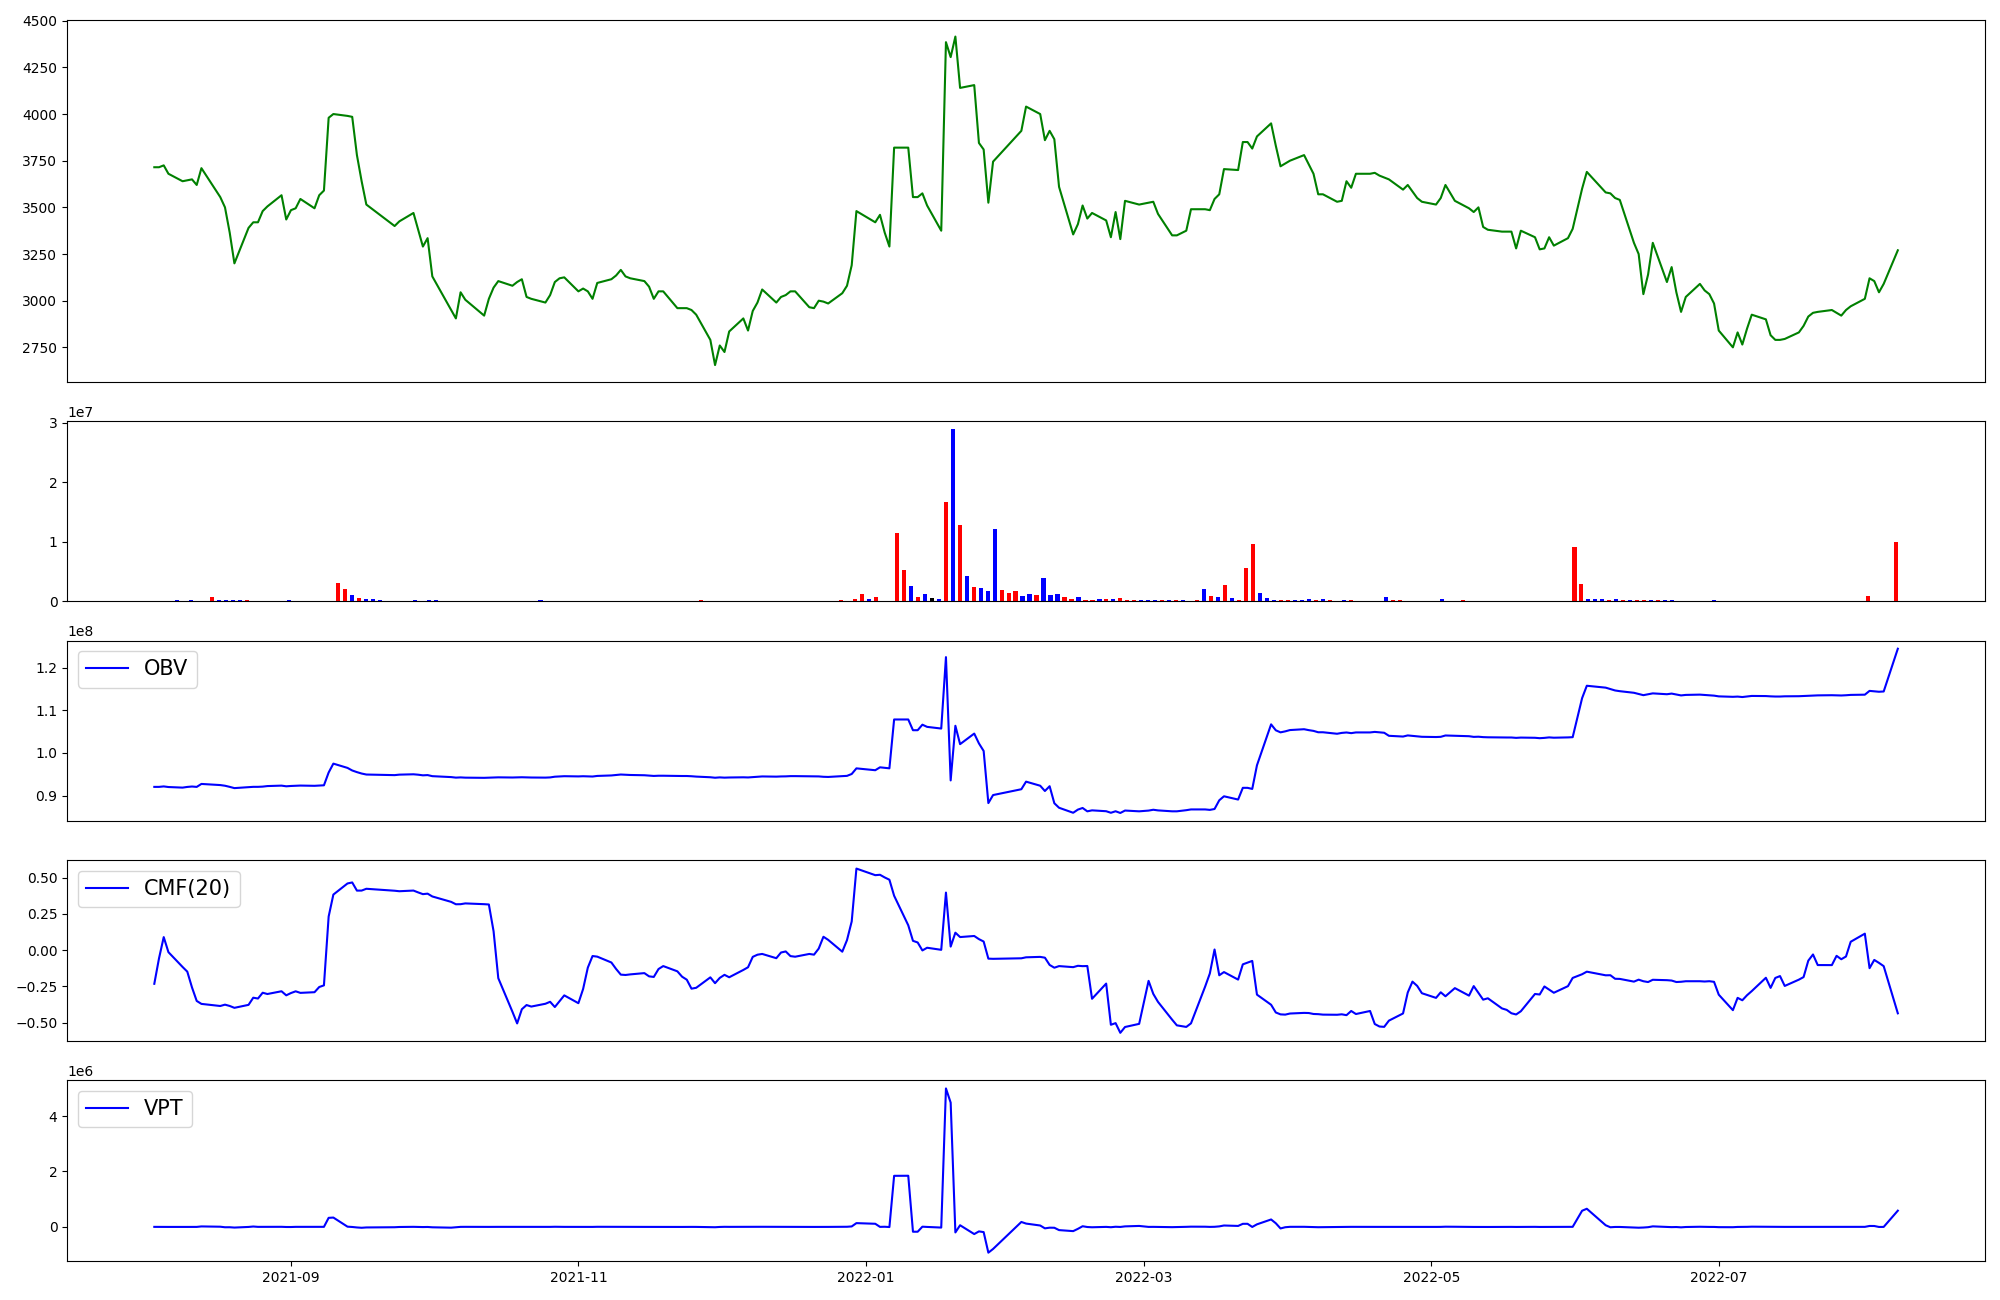This screenshot has height=1300, width=2000.
Task: Click the tallest spike in VPT chart
Action: point(946,1089)
